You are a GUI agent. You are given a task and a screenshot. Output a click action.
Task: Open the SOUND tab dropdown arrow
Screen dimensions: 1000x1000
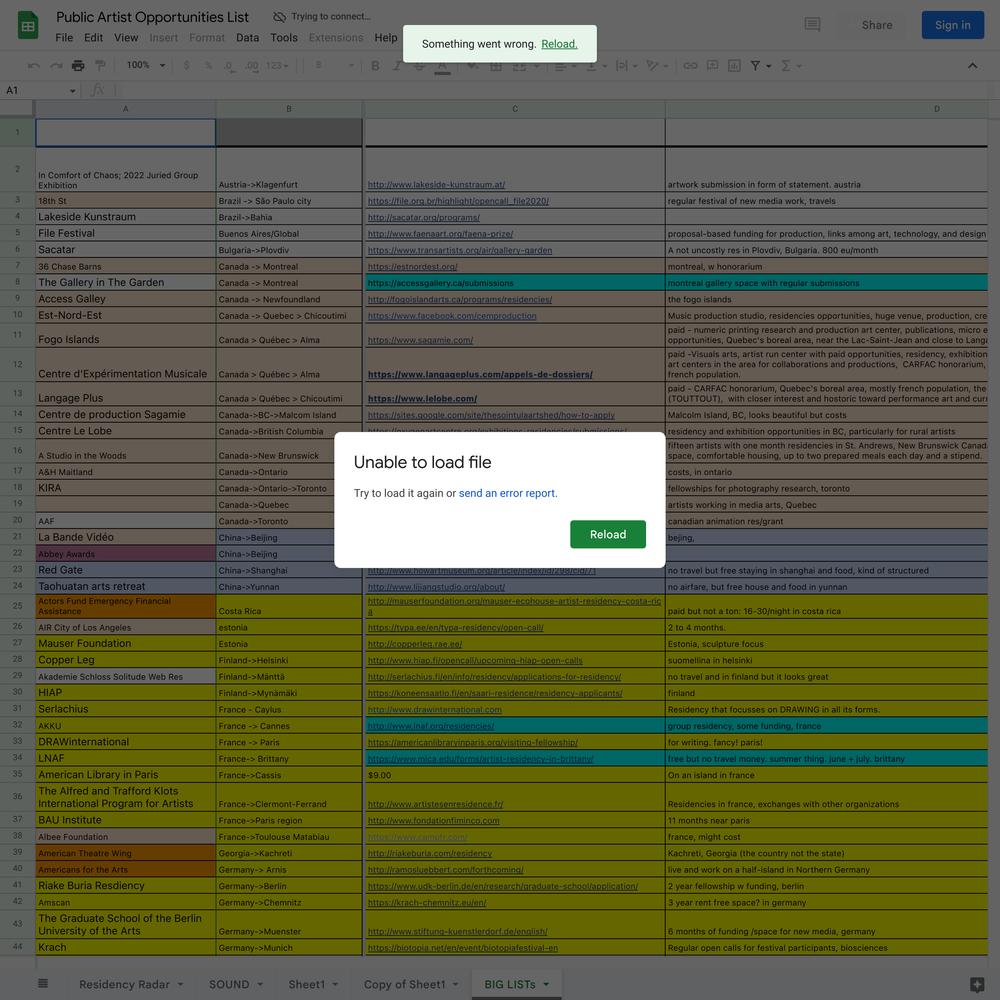260,984
